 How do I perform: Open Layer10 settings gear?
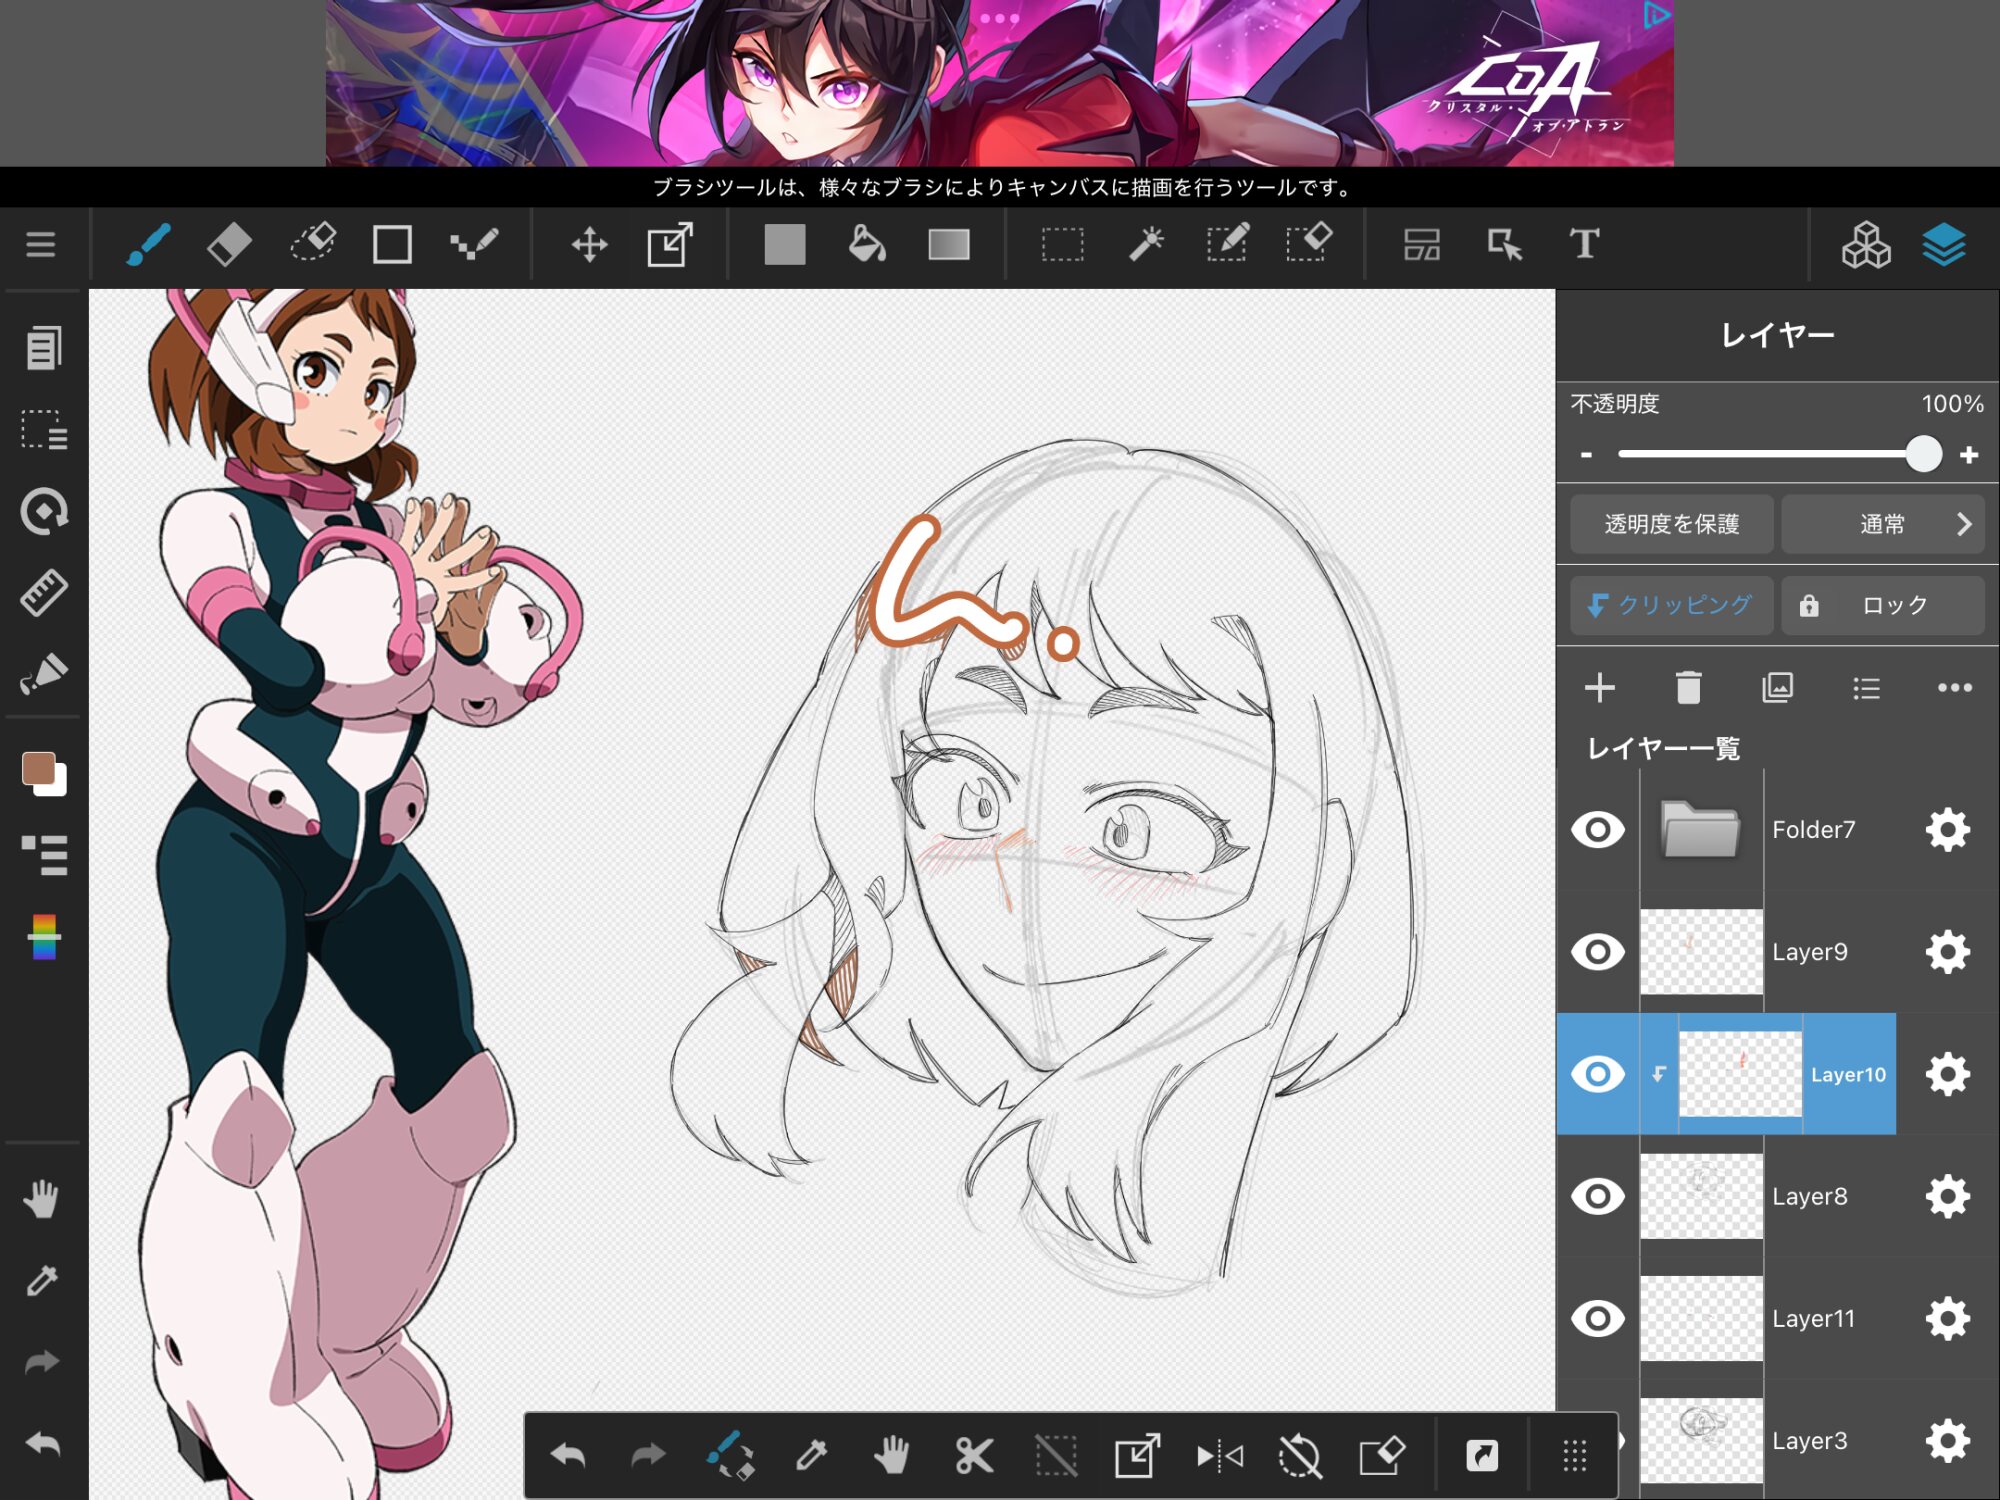(1947, 1074)
